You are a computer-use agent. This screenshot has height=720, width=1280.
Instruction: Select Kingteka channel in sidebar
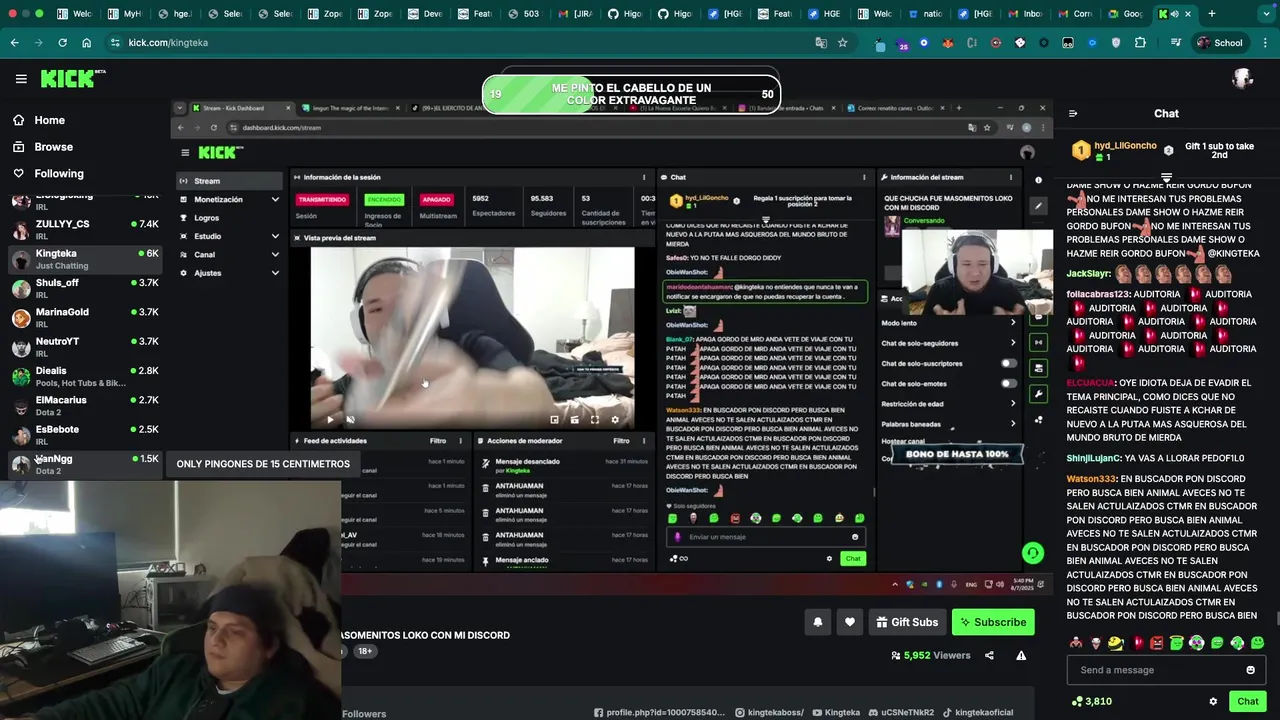[x=84, y=259]
